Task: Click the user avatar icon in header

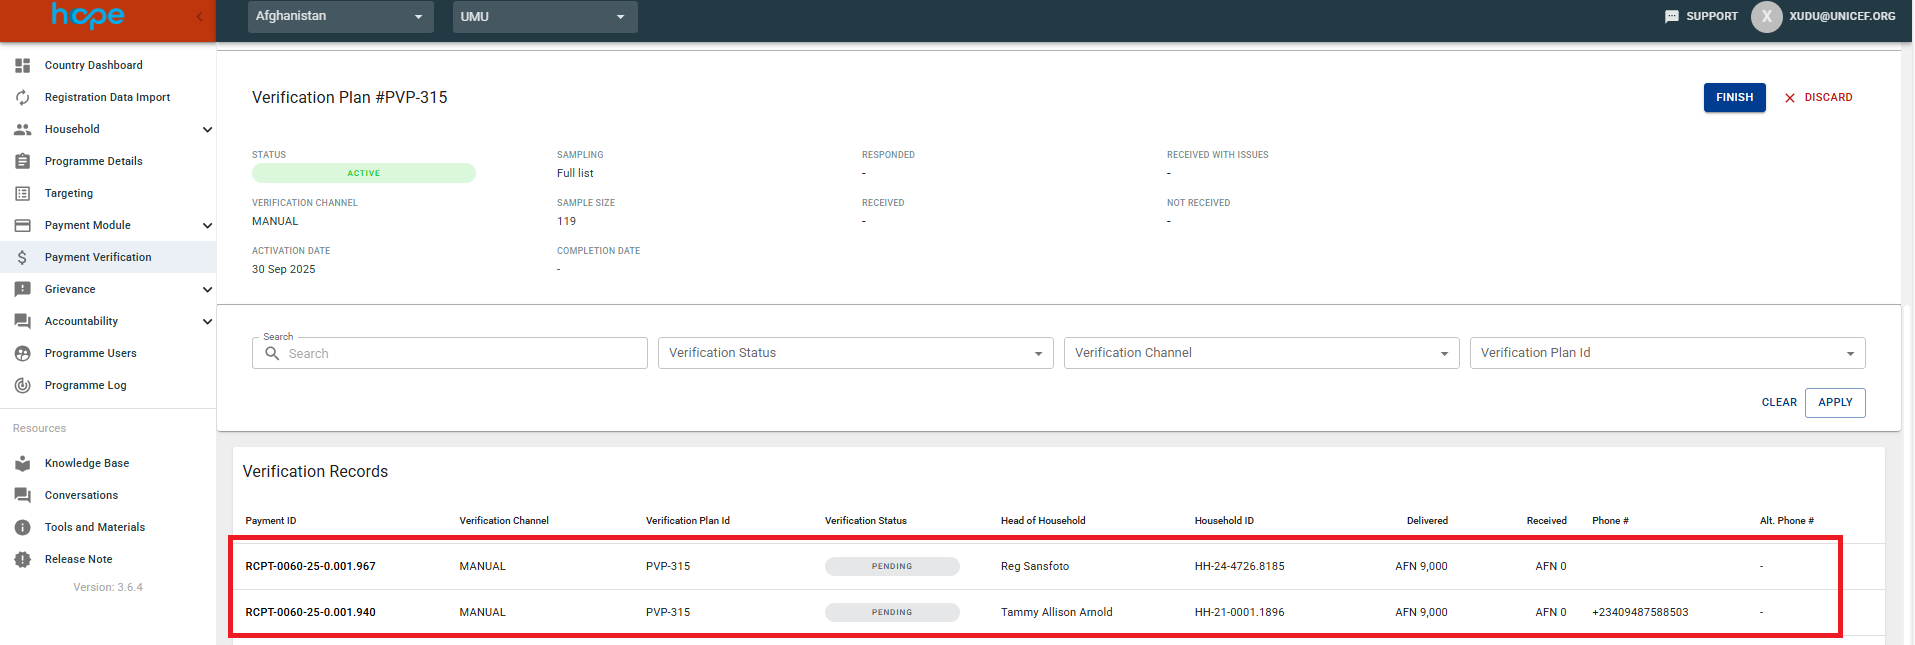Action: (x=1766, y=16)
